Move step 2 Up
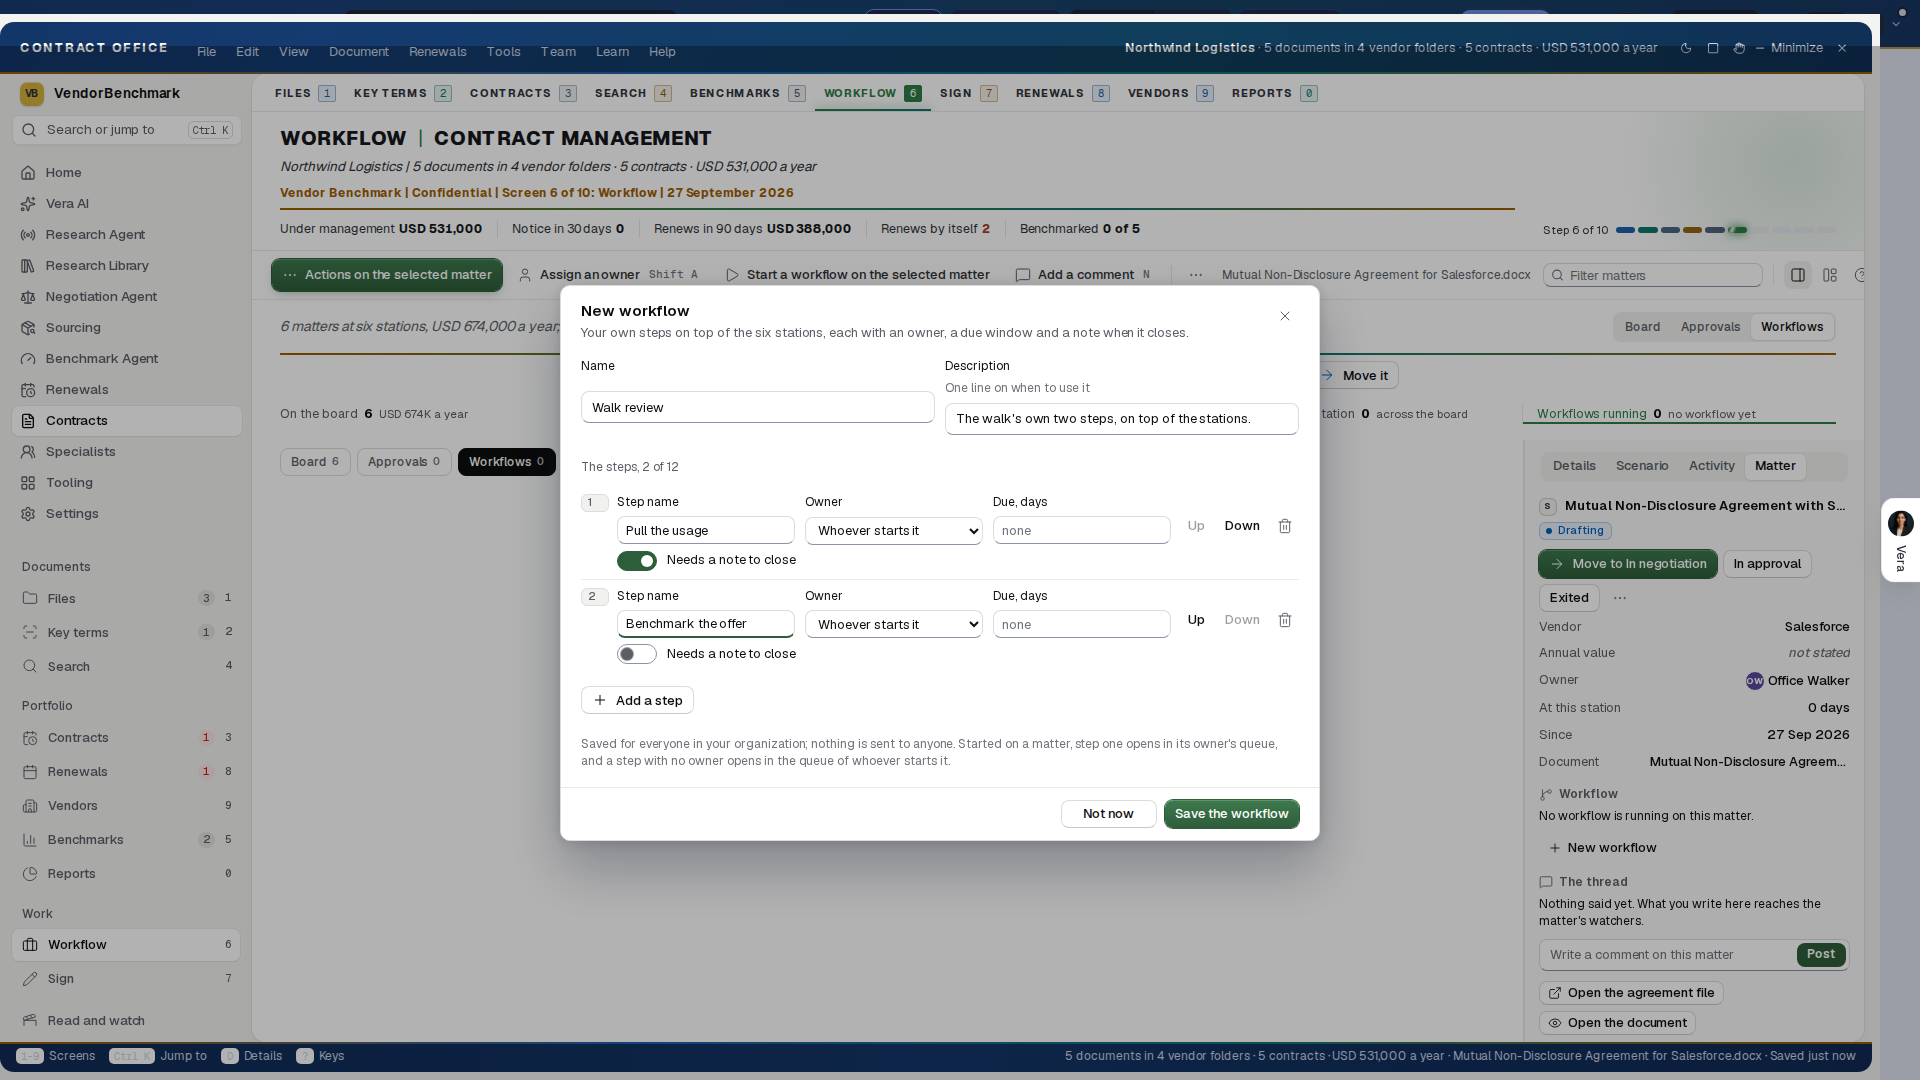Screen dimensions: 1920x1080 pos(1196,620)
